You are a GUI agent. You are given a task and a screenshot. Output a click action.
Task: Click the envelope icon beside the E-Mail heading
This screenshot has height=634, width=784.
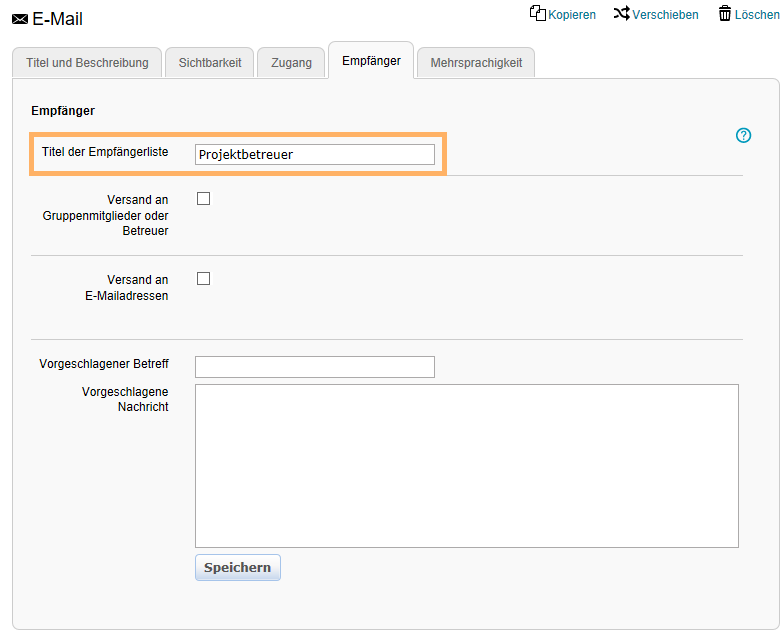pos(20,19)
